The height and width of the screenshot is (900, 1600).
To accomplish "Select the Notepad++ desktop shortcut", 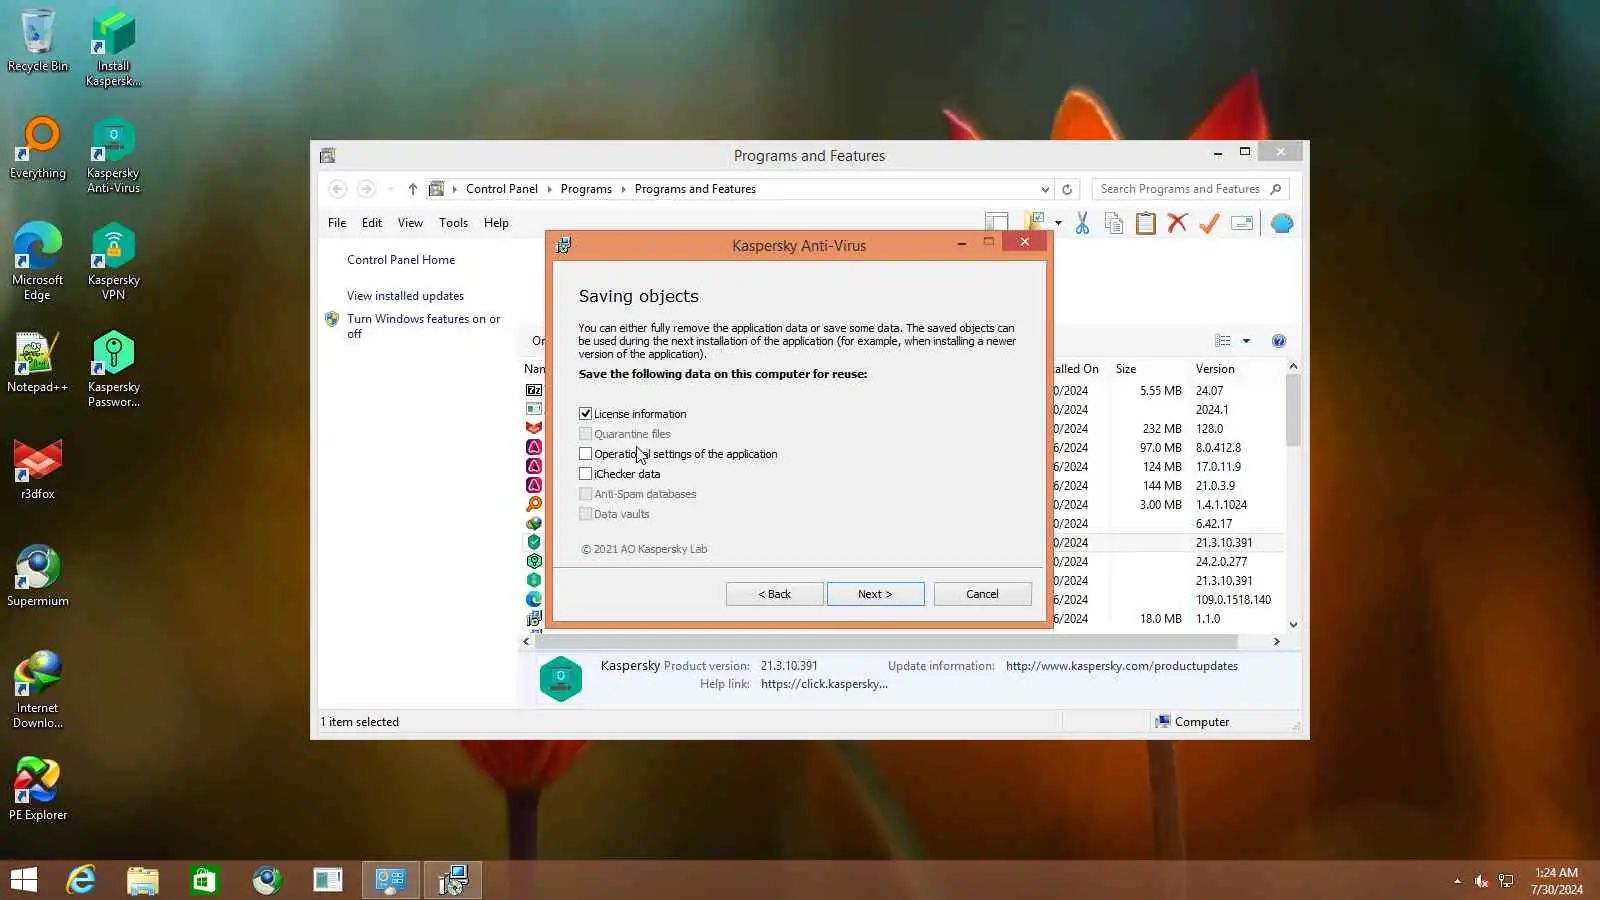I will (x=38, y=362).
